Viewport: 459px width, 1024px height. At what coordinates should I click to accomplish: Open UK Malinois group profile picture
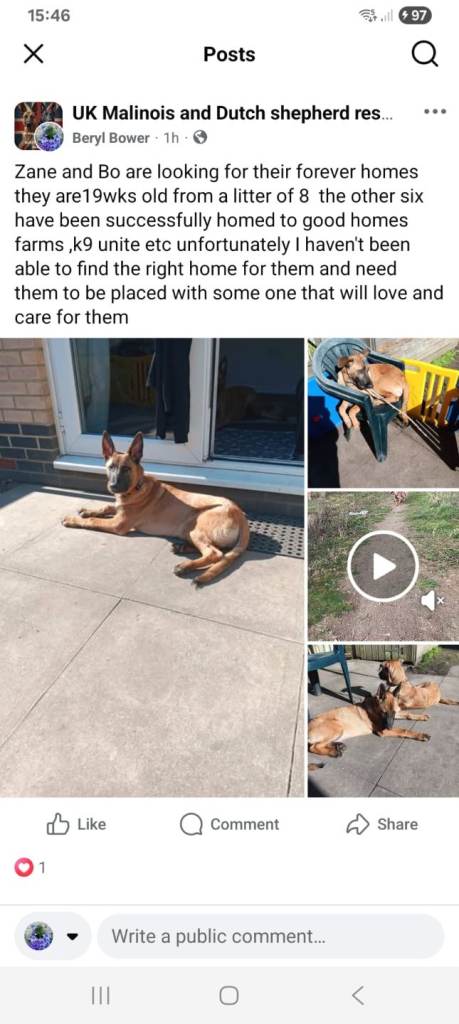pyautogui.click(x=39, y=125)
